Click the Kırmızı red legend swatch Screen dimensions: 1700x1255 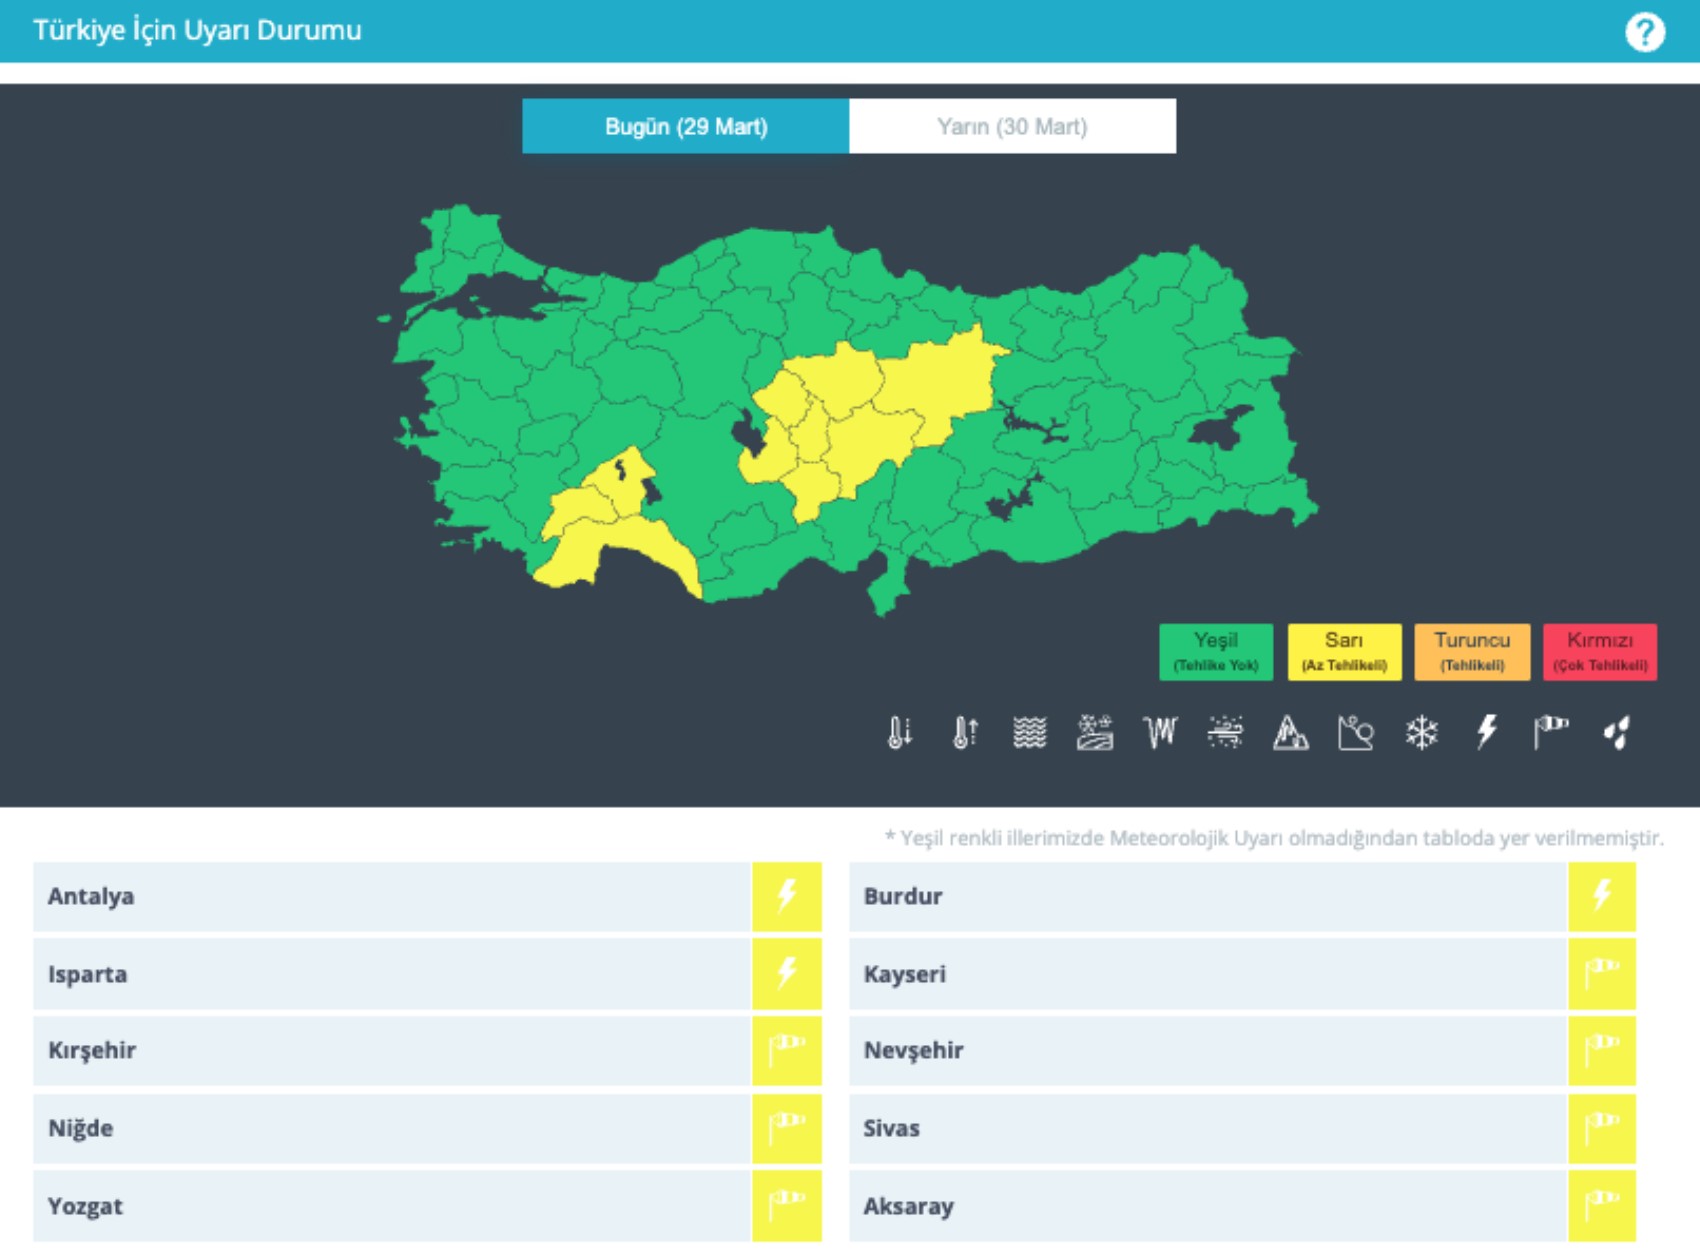(1599, 652)
